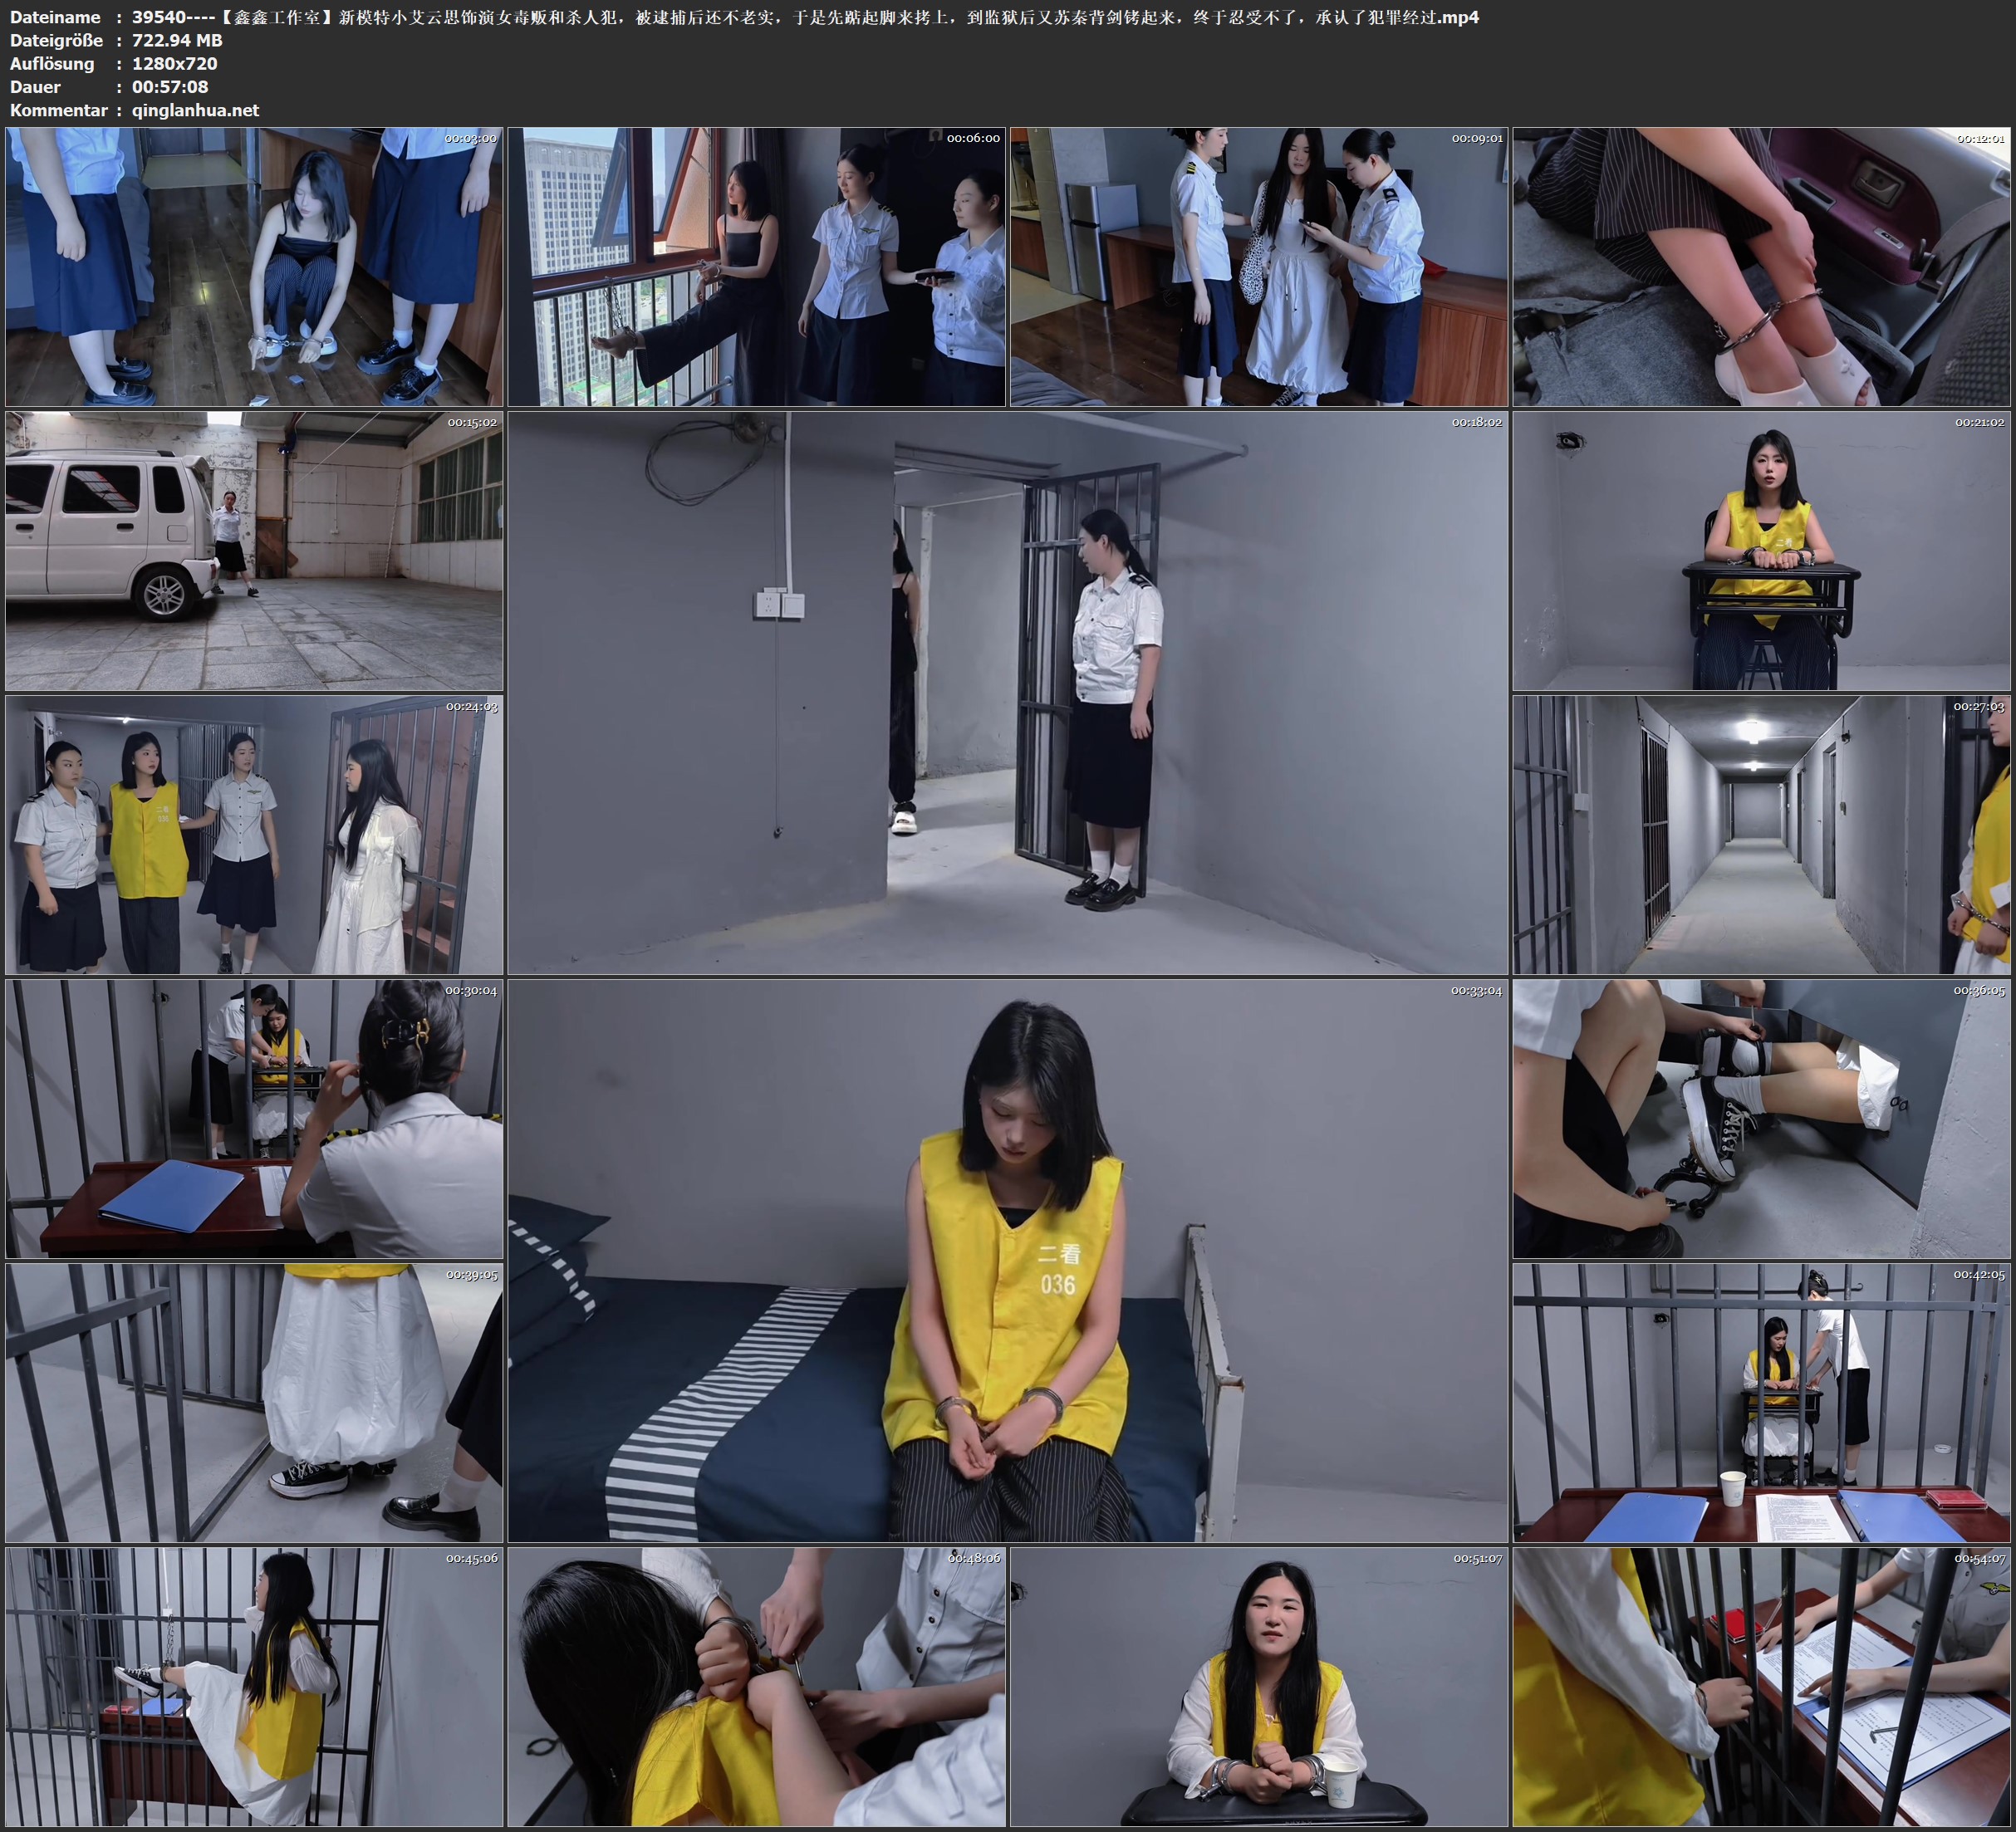
Task: Select the corridor thumbnail at 00:27:03
Action: point(1761,835)
